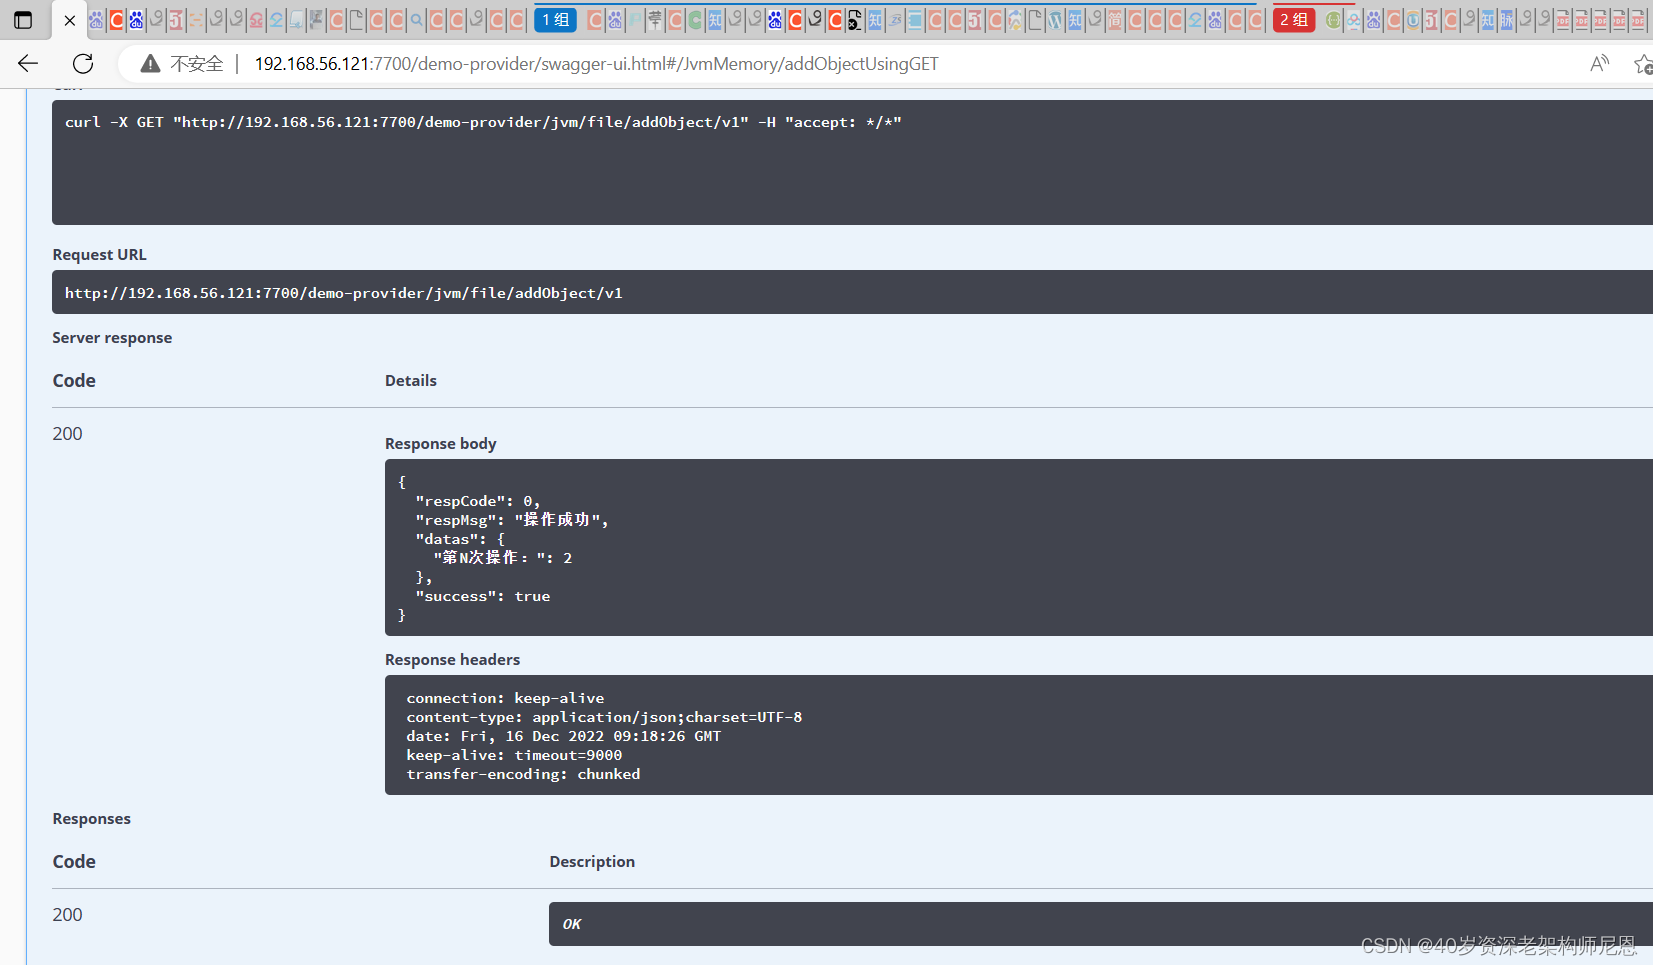Click the '"respCode": 0,' line
Viewport: 1653px width, 965px height.
(477, 501)
